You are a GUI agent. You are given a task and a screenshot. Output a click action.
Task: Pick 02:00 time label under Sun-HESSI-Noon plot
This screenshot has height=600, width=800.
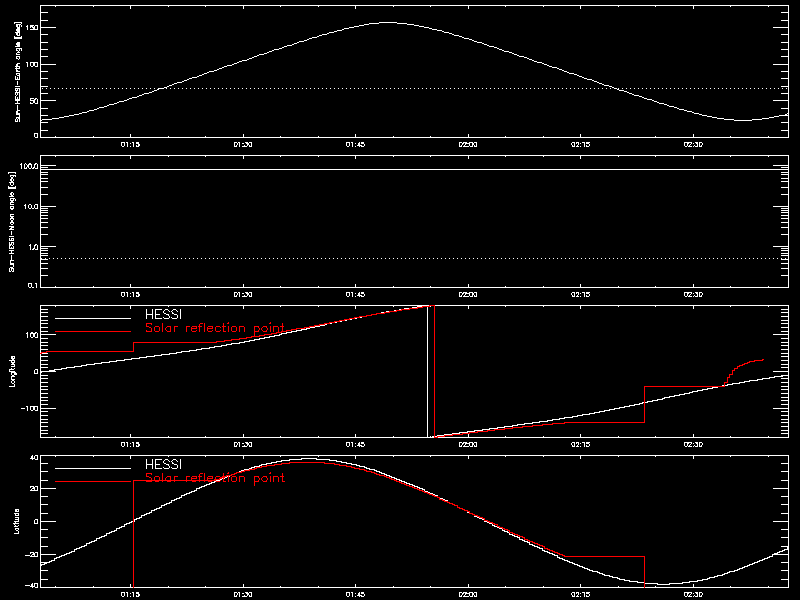pos(468,295)
